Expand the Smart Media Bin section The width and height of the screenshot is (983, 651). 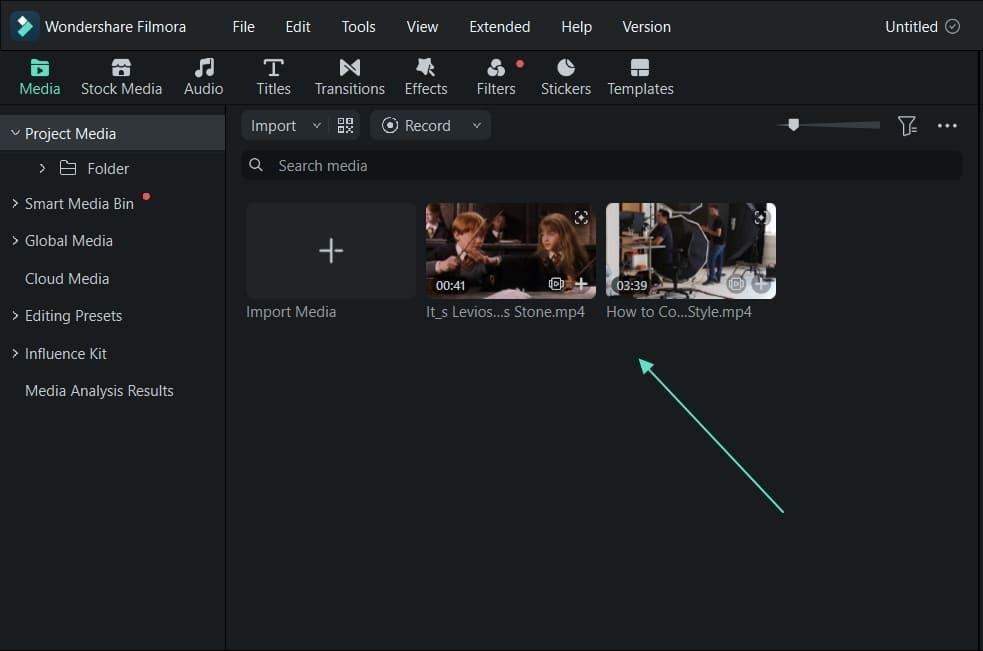point(15,203)
